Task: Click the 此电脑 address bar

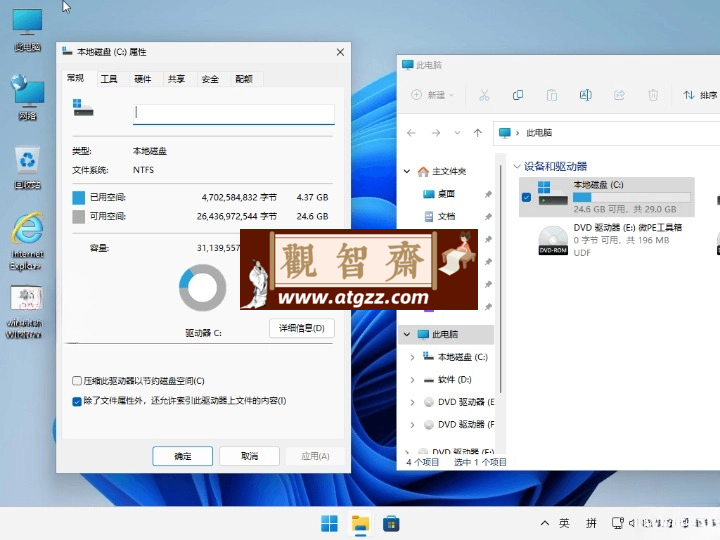Action: [x=606, y=133]
